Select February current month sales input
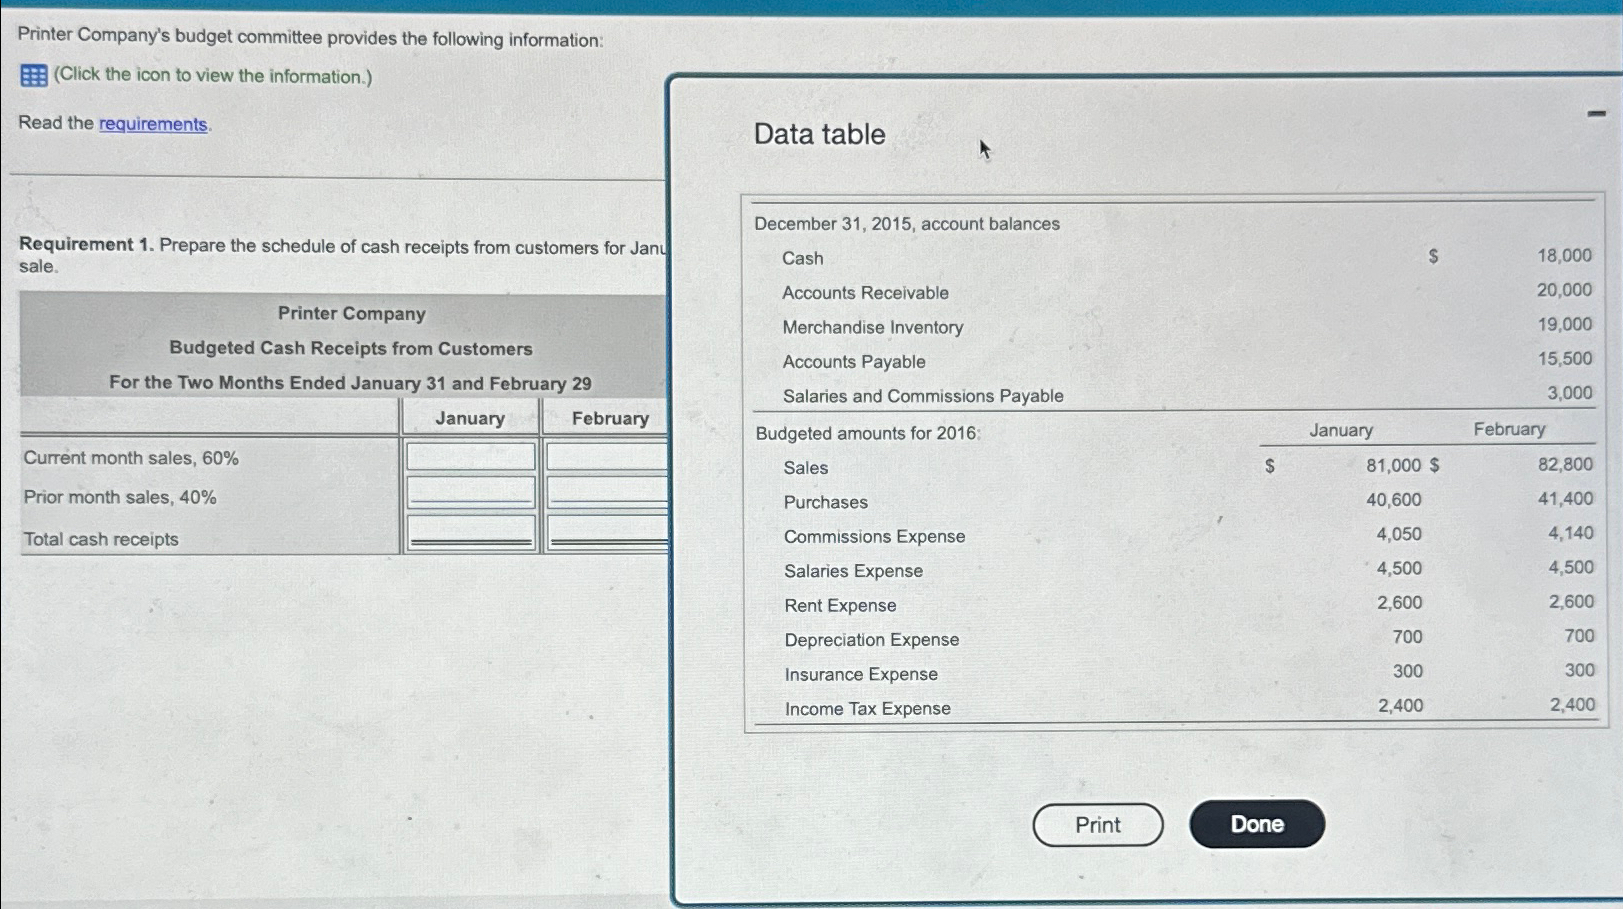The height and width of the screenshot is (909, 1623). pos(607,457)
